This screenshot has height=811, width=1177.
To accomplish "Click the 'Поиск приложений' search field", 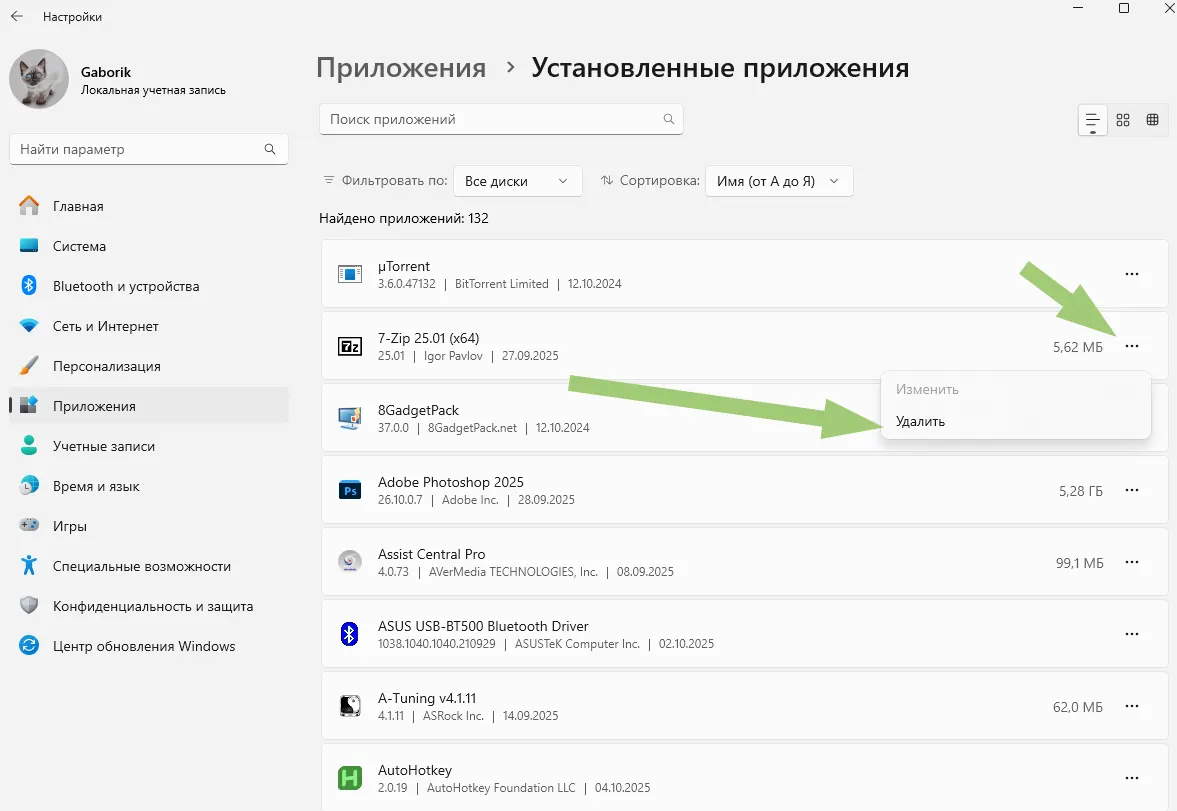I will [490, 119].
